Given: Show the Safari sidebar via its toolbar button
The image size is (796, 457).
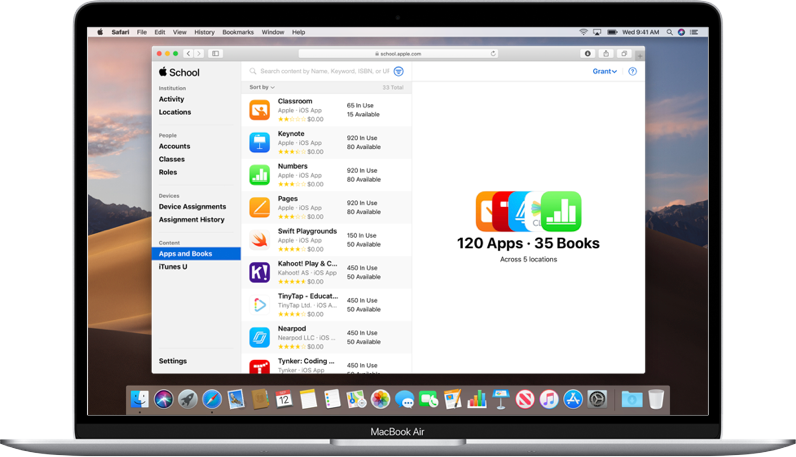Looking at the screenshot, I should pos(215,53).
